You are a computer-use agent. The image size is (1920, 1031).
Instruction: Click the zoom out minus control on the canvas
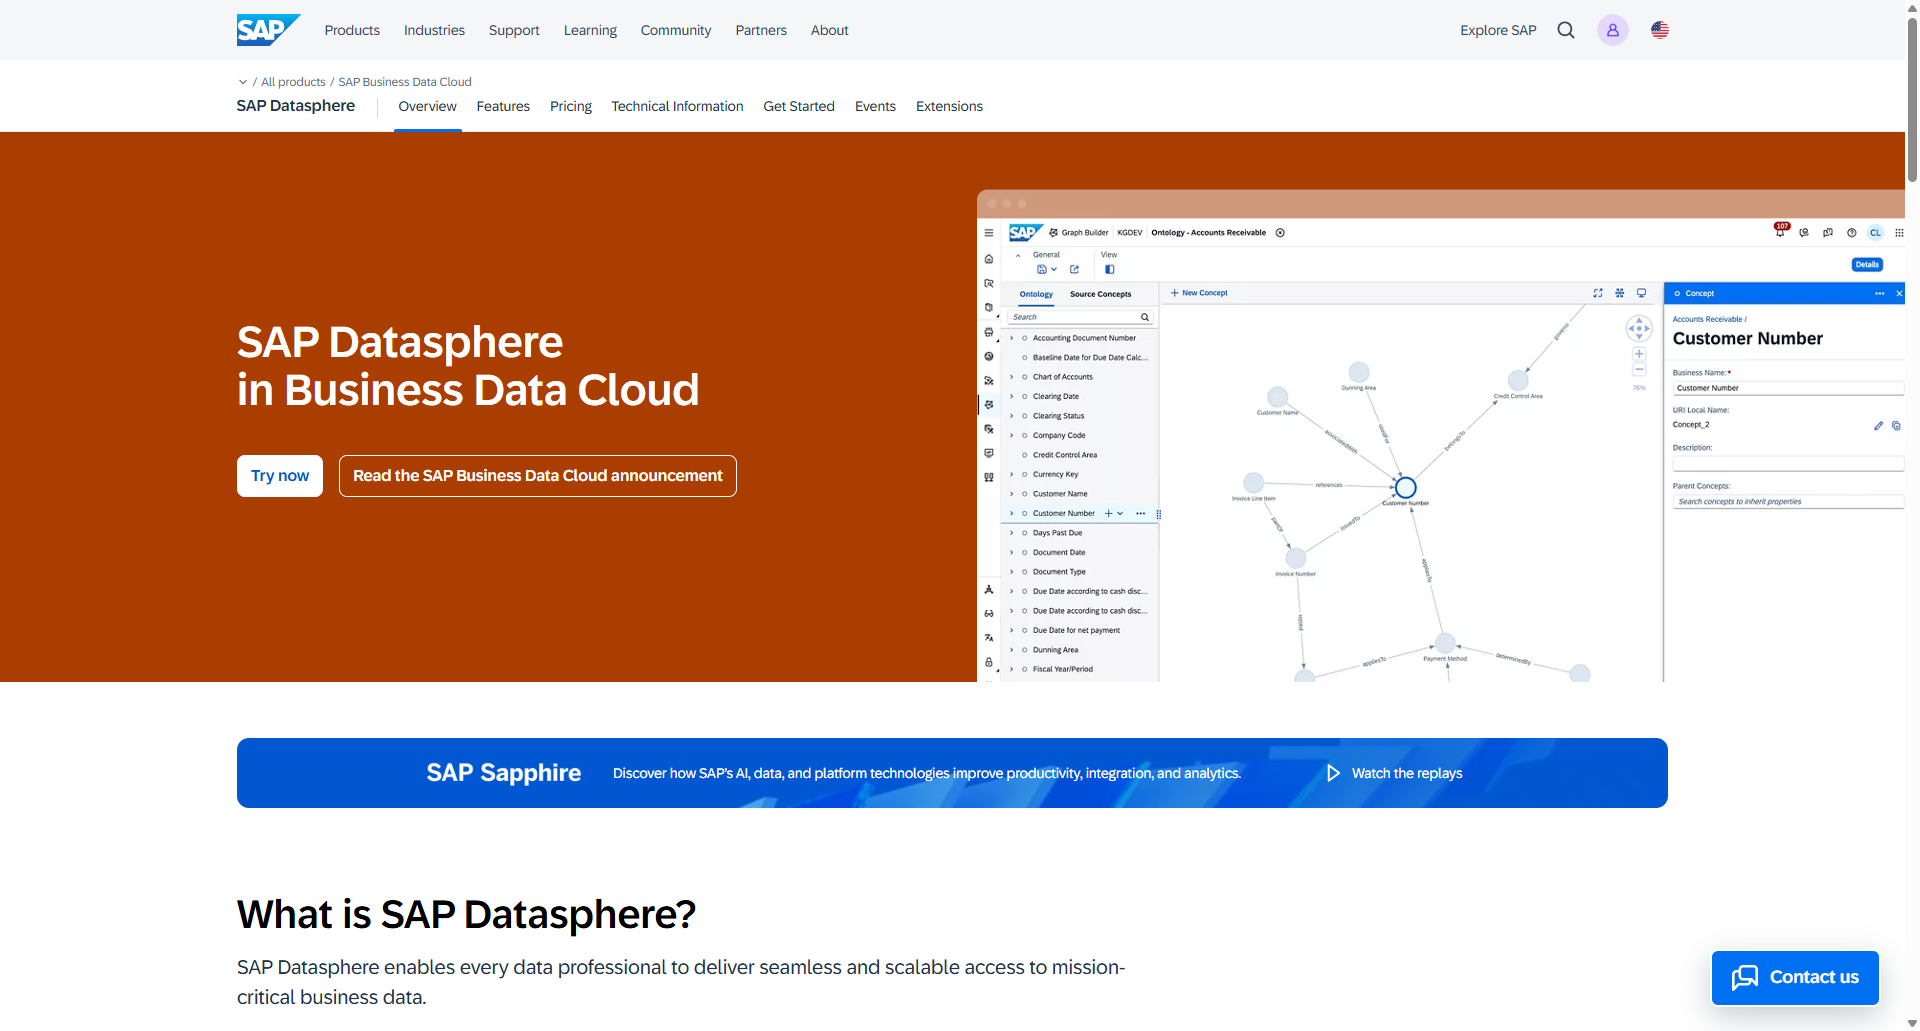[1639, 369]
